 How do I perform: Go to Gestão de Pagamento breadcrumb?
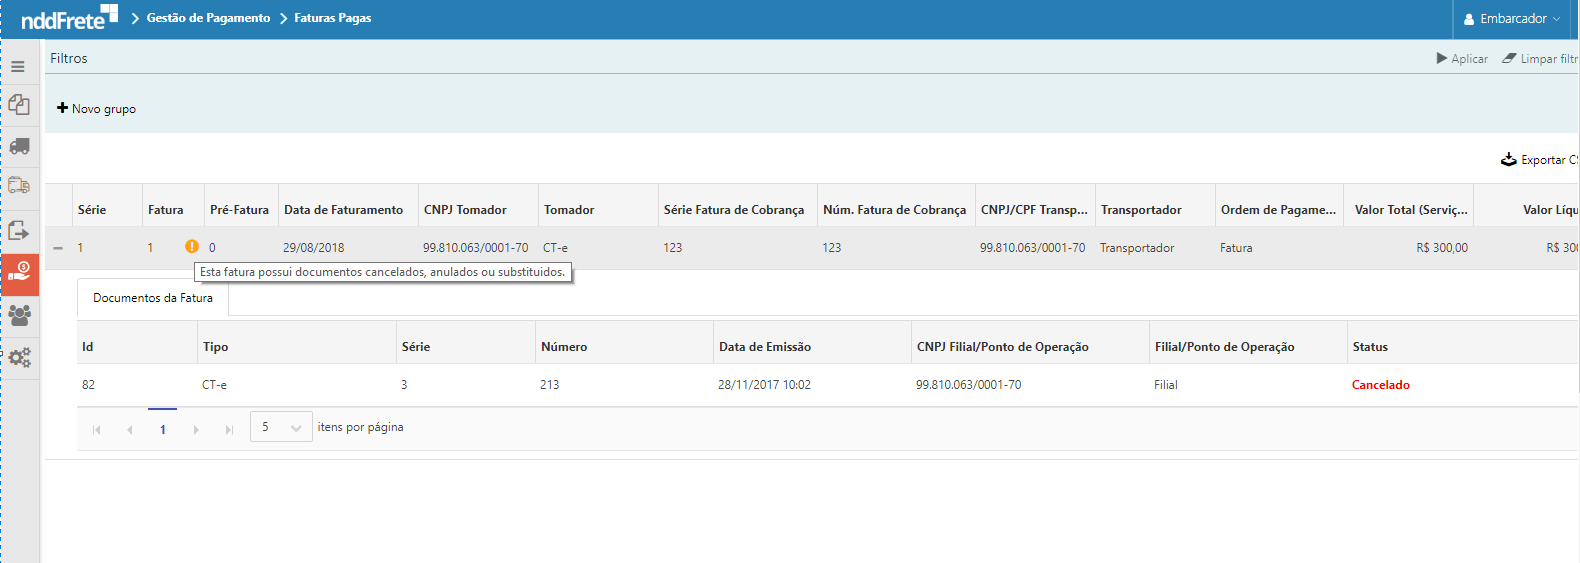click(208, 18)
